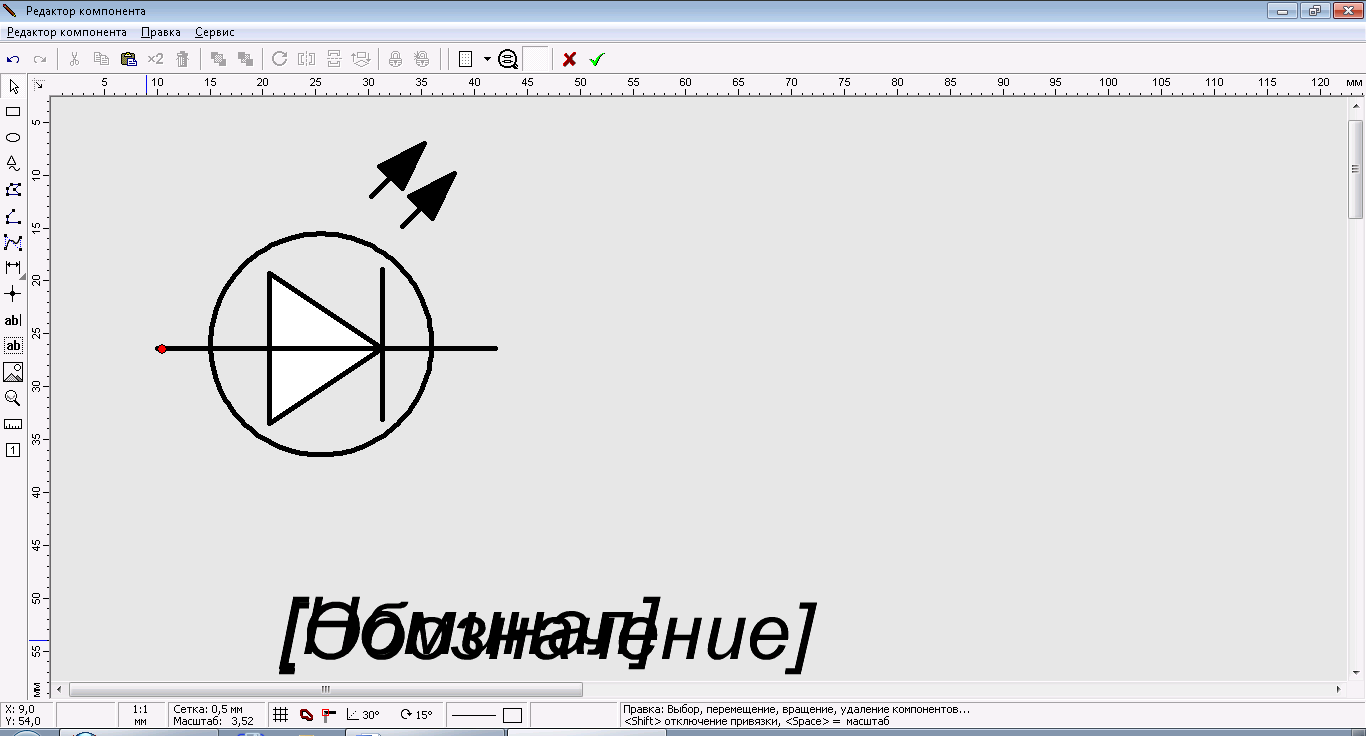
Task: Click the zoom magnifier toolbar icon
Action: coord(508,59)
